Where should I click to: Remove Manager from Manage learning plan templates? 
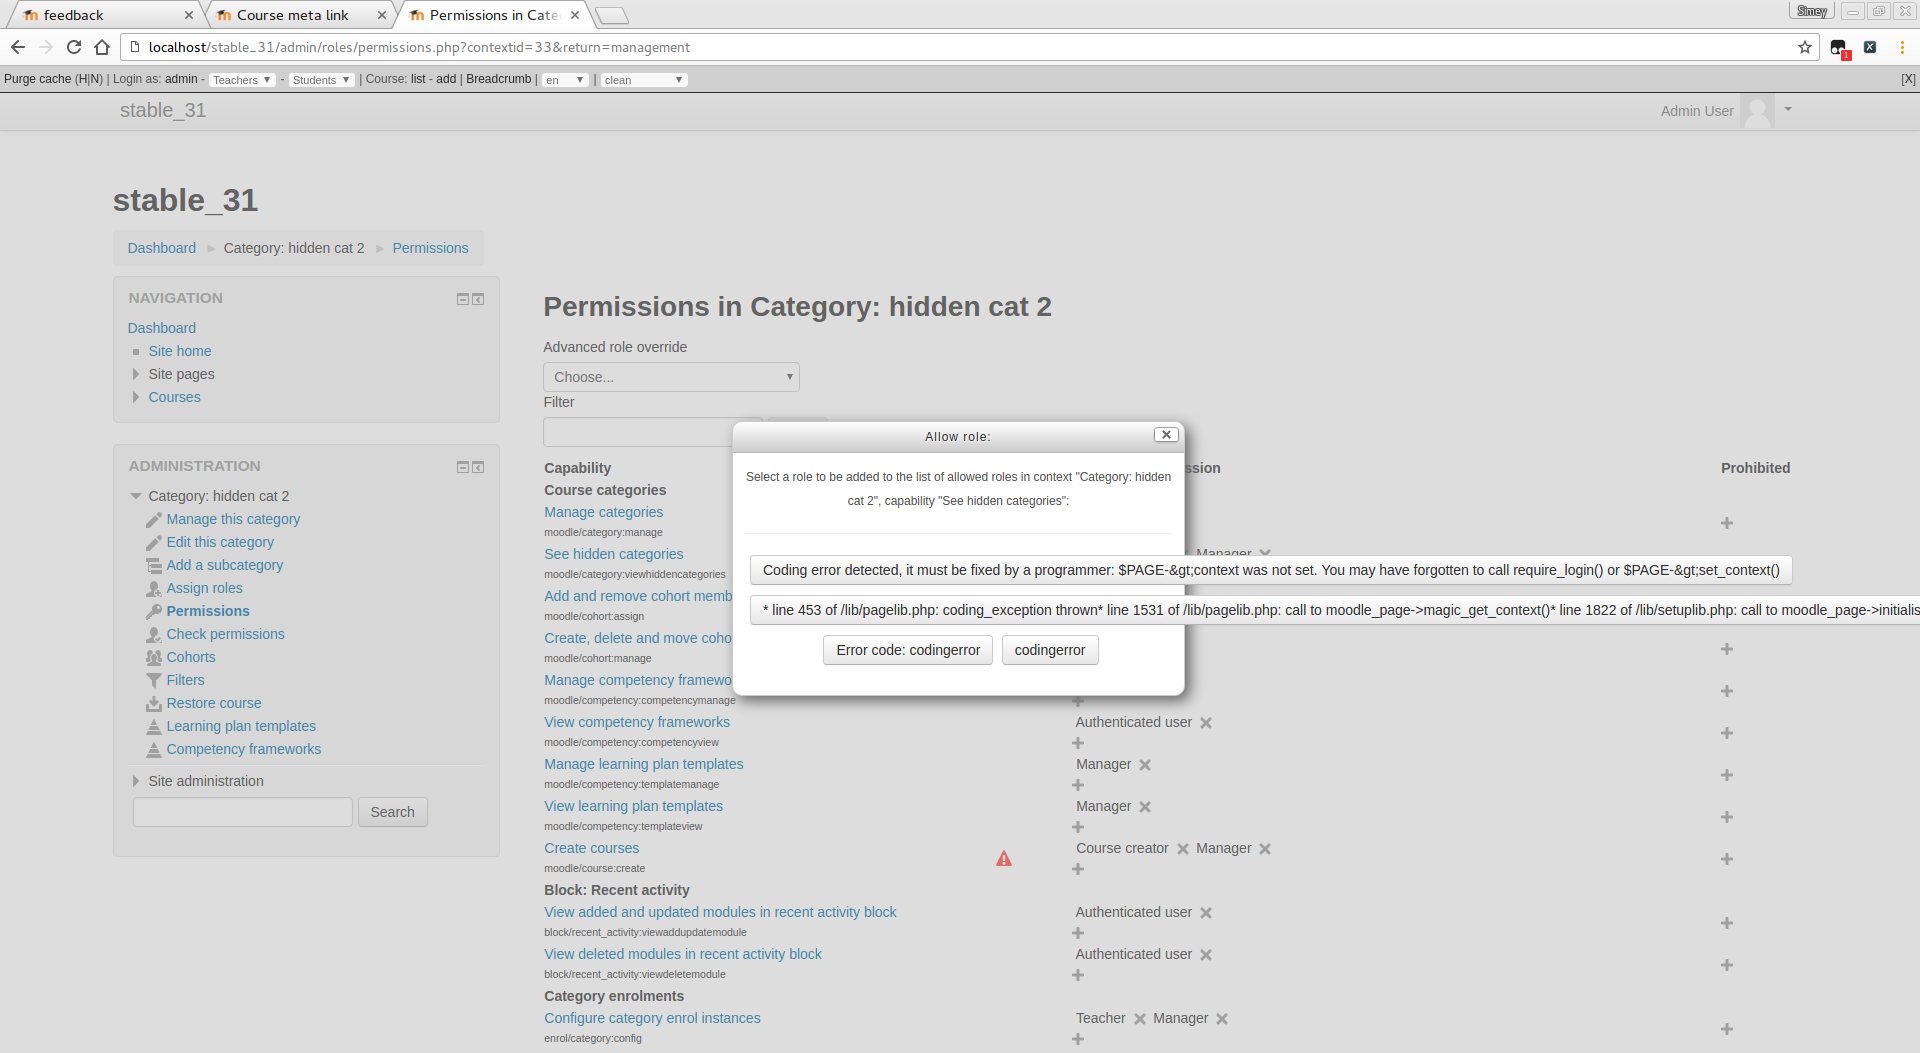click(1145, 765)
